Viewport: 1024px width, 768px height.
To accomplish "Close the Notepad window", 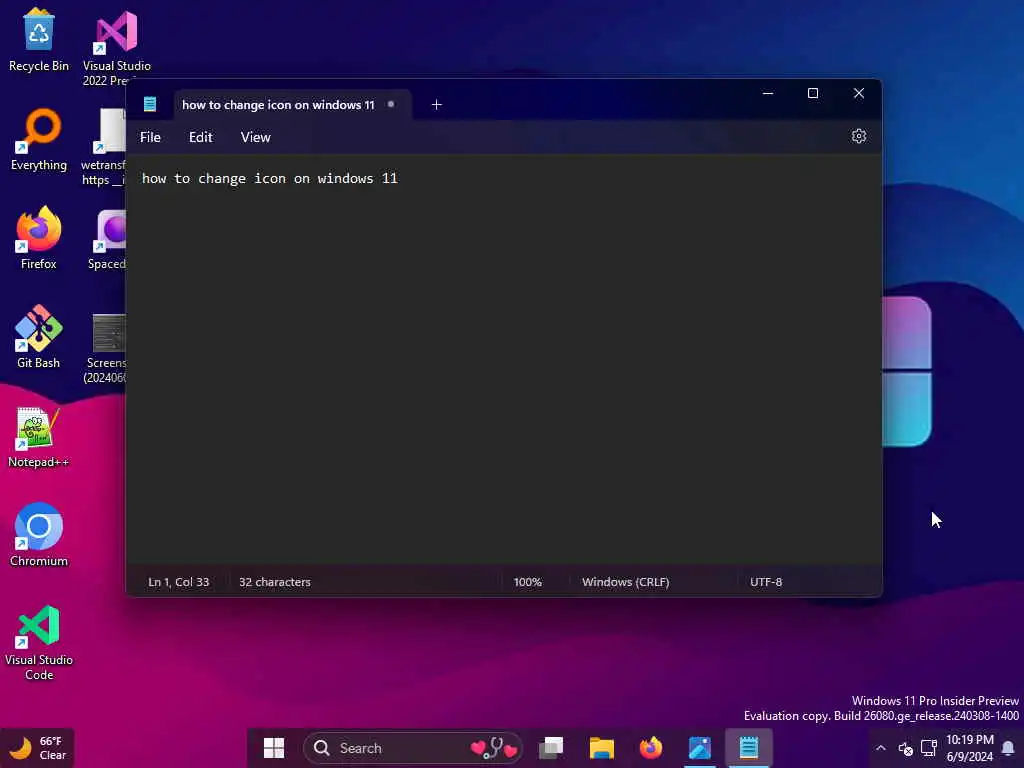I will pos(859,93).
